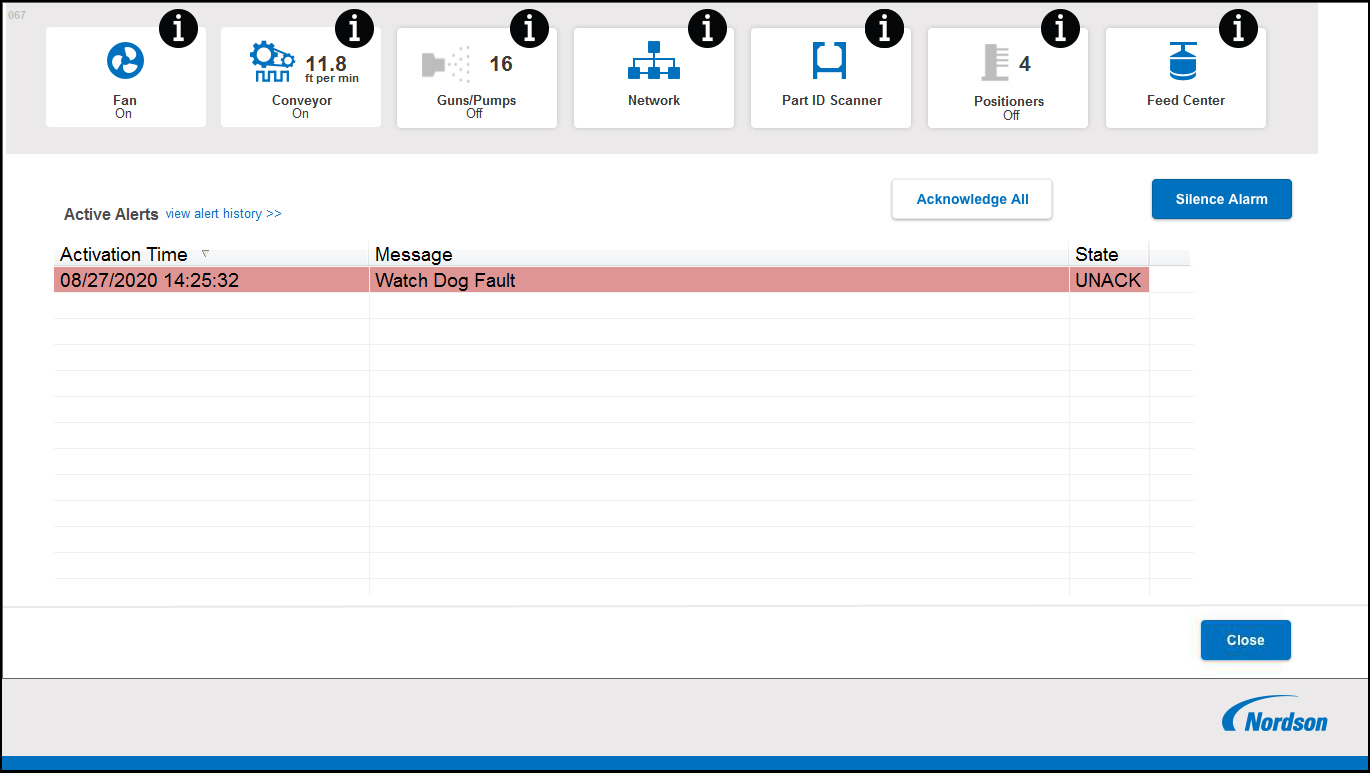Toggle the Fan off
Image resolution: width=1370 pixels, height=773 pixels.
tap(125, 113)
